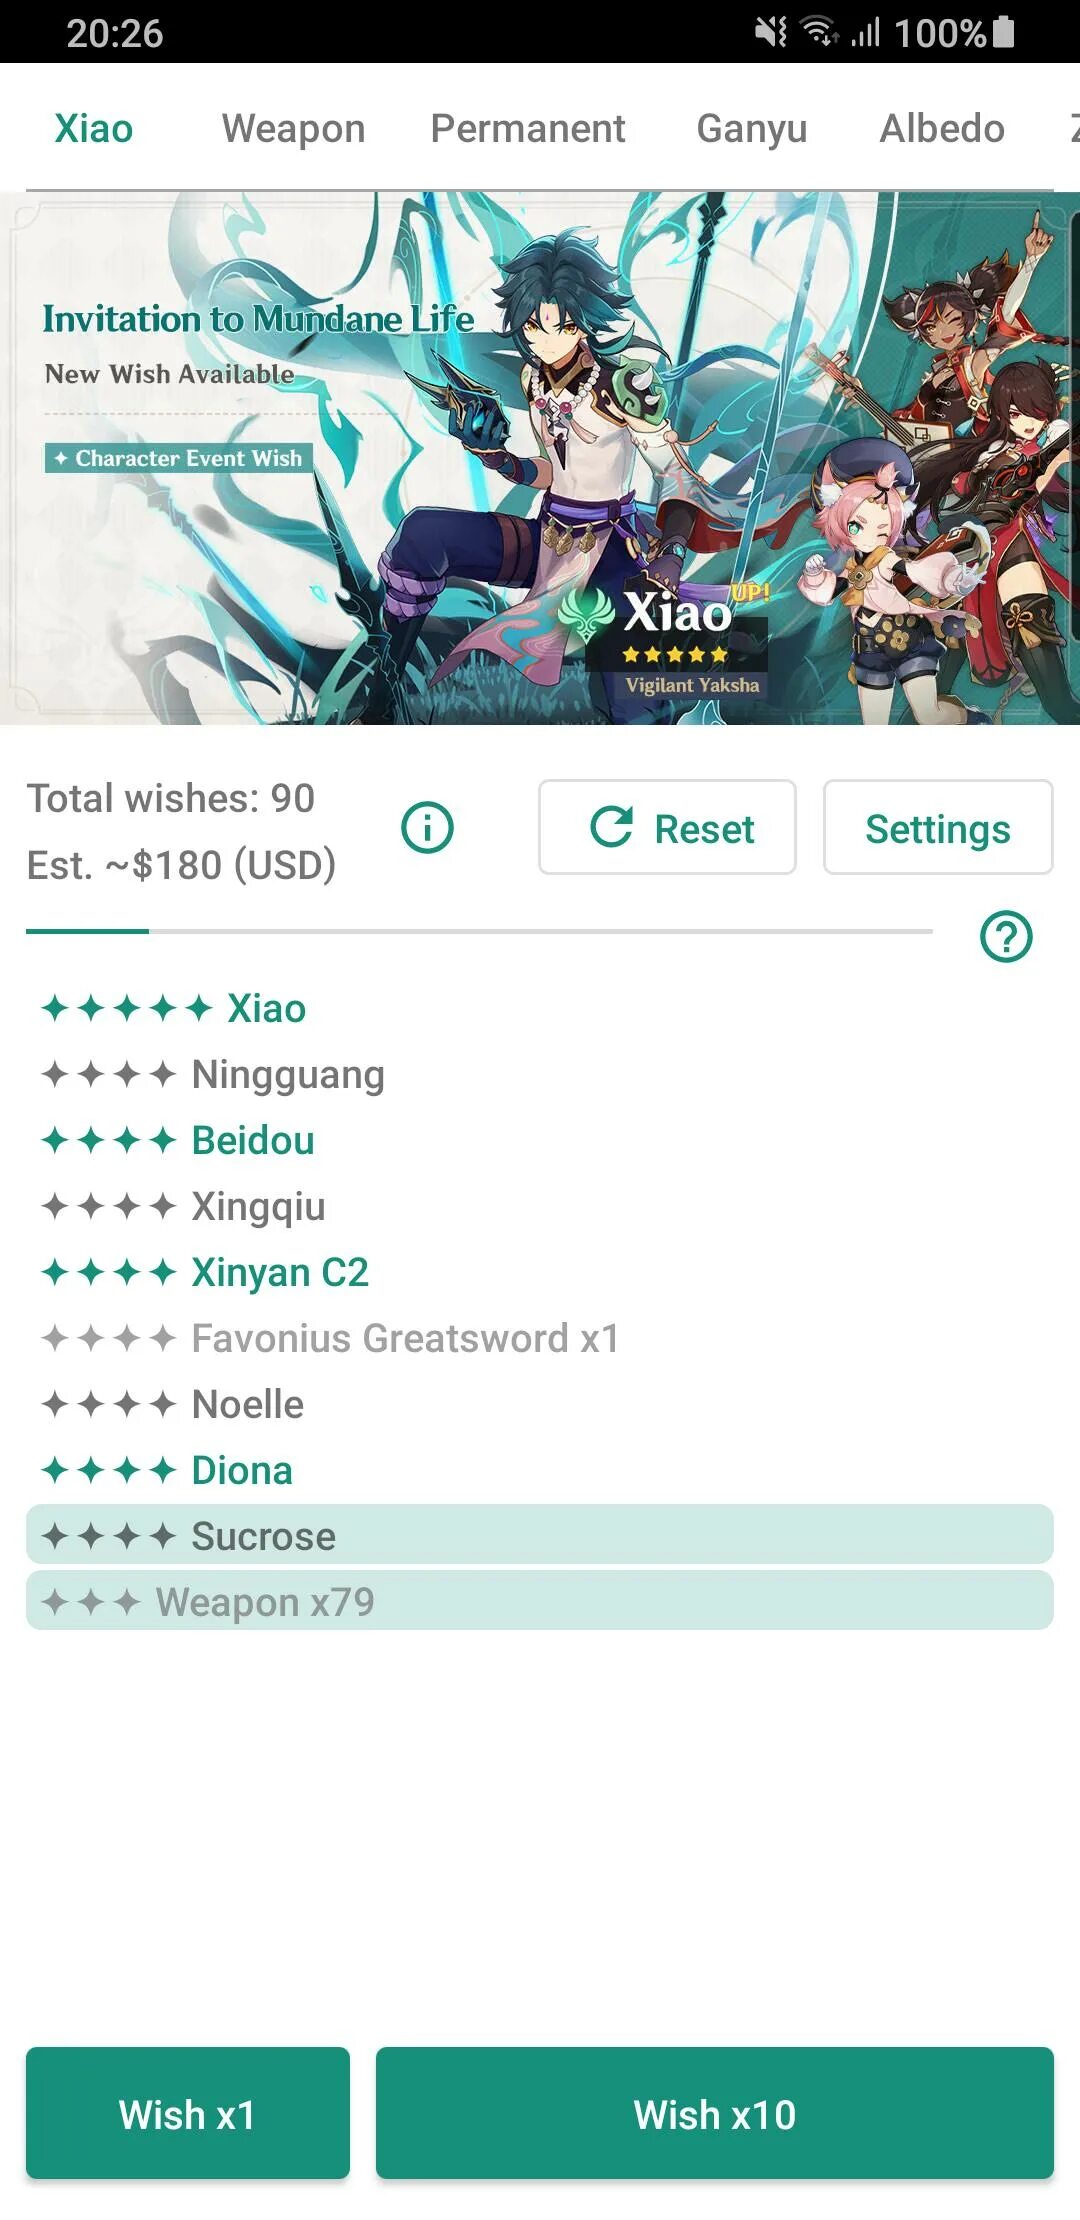Tap the battery icon in status bar
Image resolution: width=1080 pixels, height=2220 pixels.
coord(1004,32)
